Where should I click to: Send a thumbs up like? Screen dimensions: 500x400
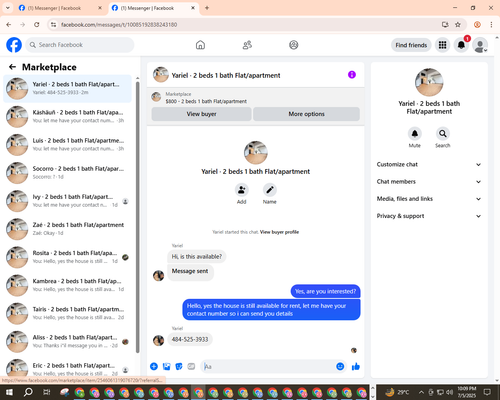coord(356,367)
